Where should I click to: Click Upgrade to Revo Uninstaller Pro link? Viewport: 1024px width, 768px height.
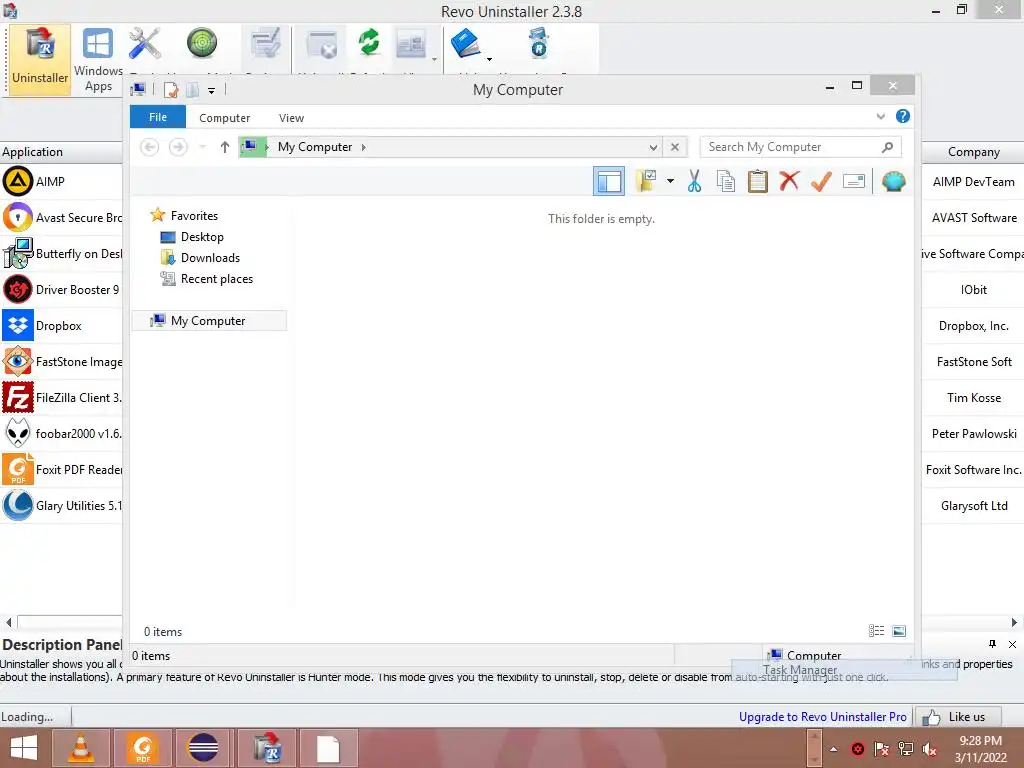pos(822,716)
